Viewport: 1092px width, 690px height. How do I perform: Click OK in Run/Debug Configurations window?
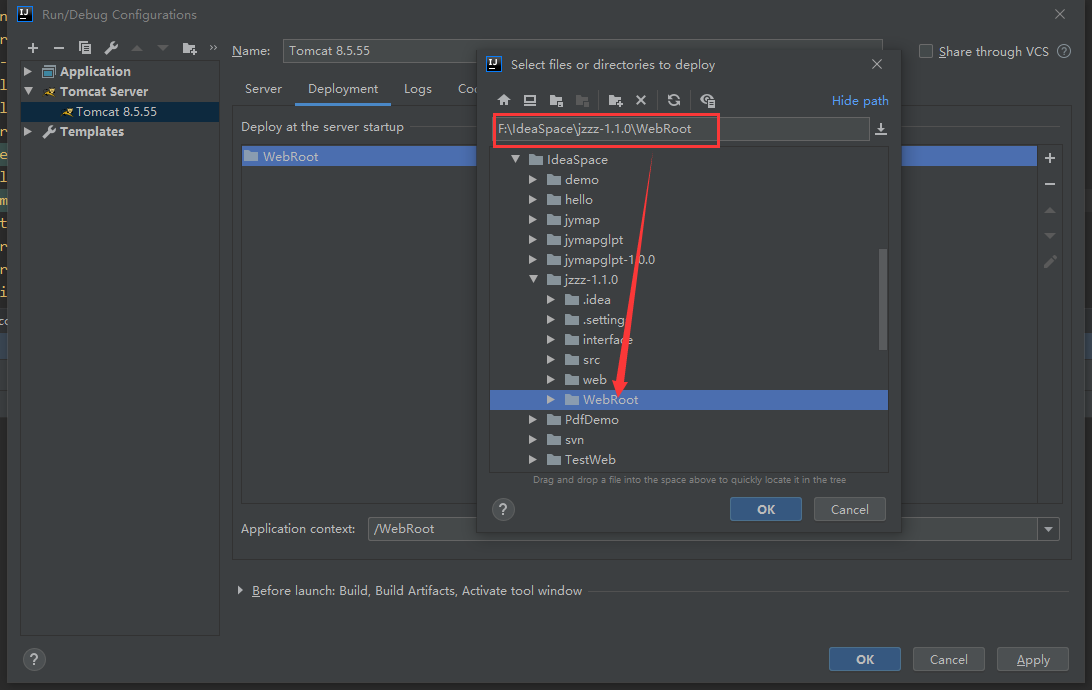point(864,659)
